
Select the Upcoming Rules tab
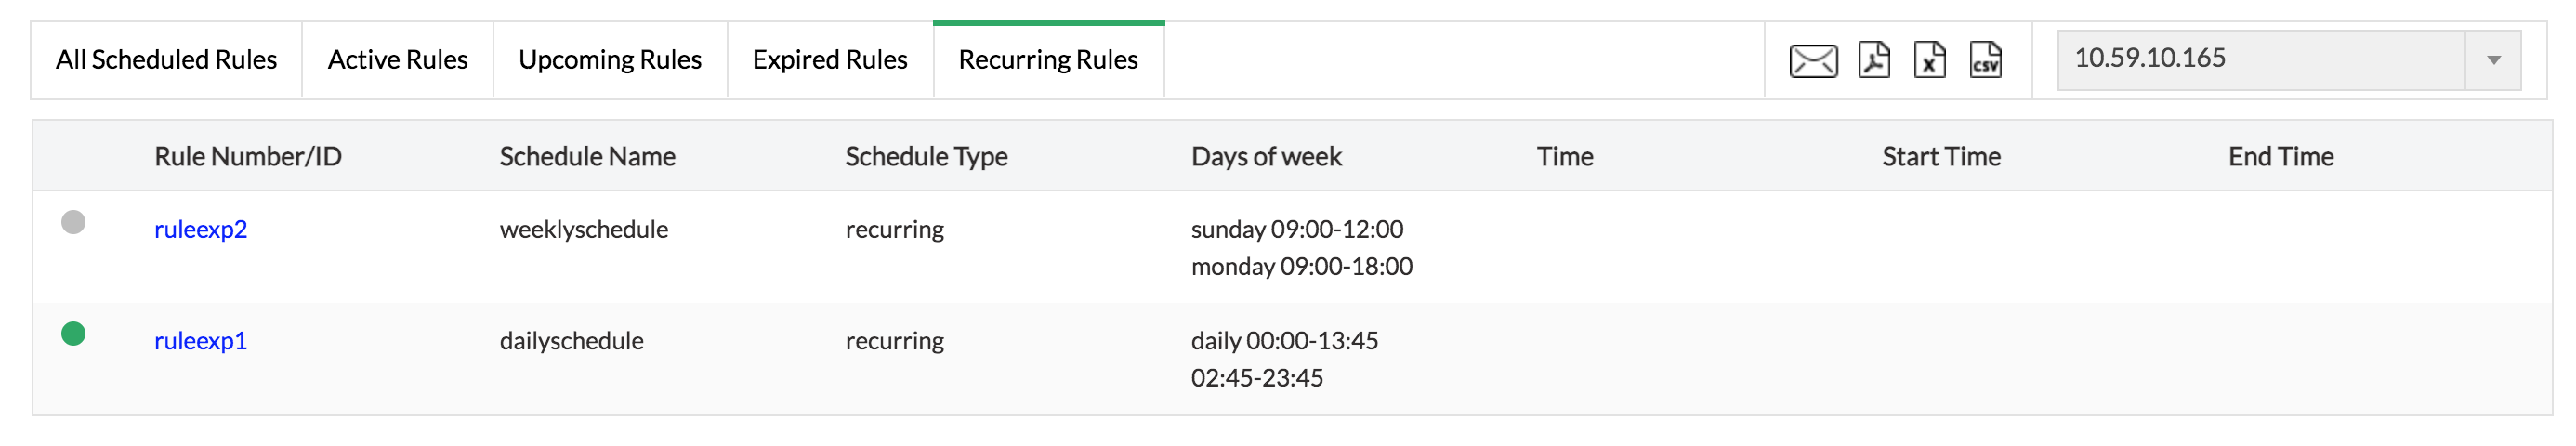point(610,60)
